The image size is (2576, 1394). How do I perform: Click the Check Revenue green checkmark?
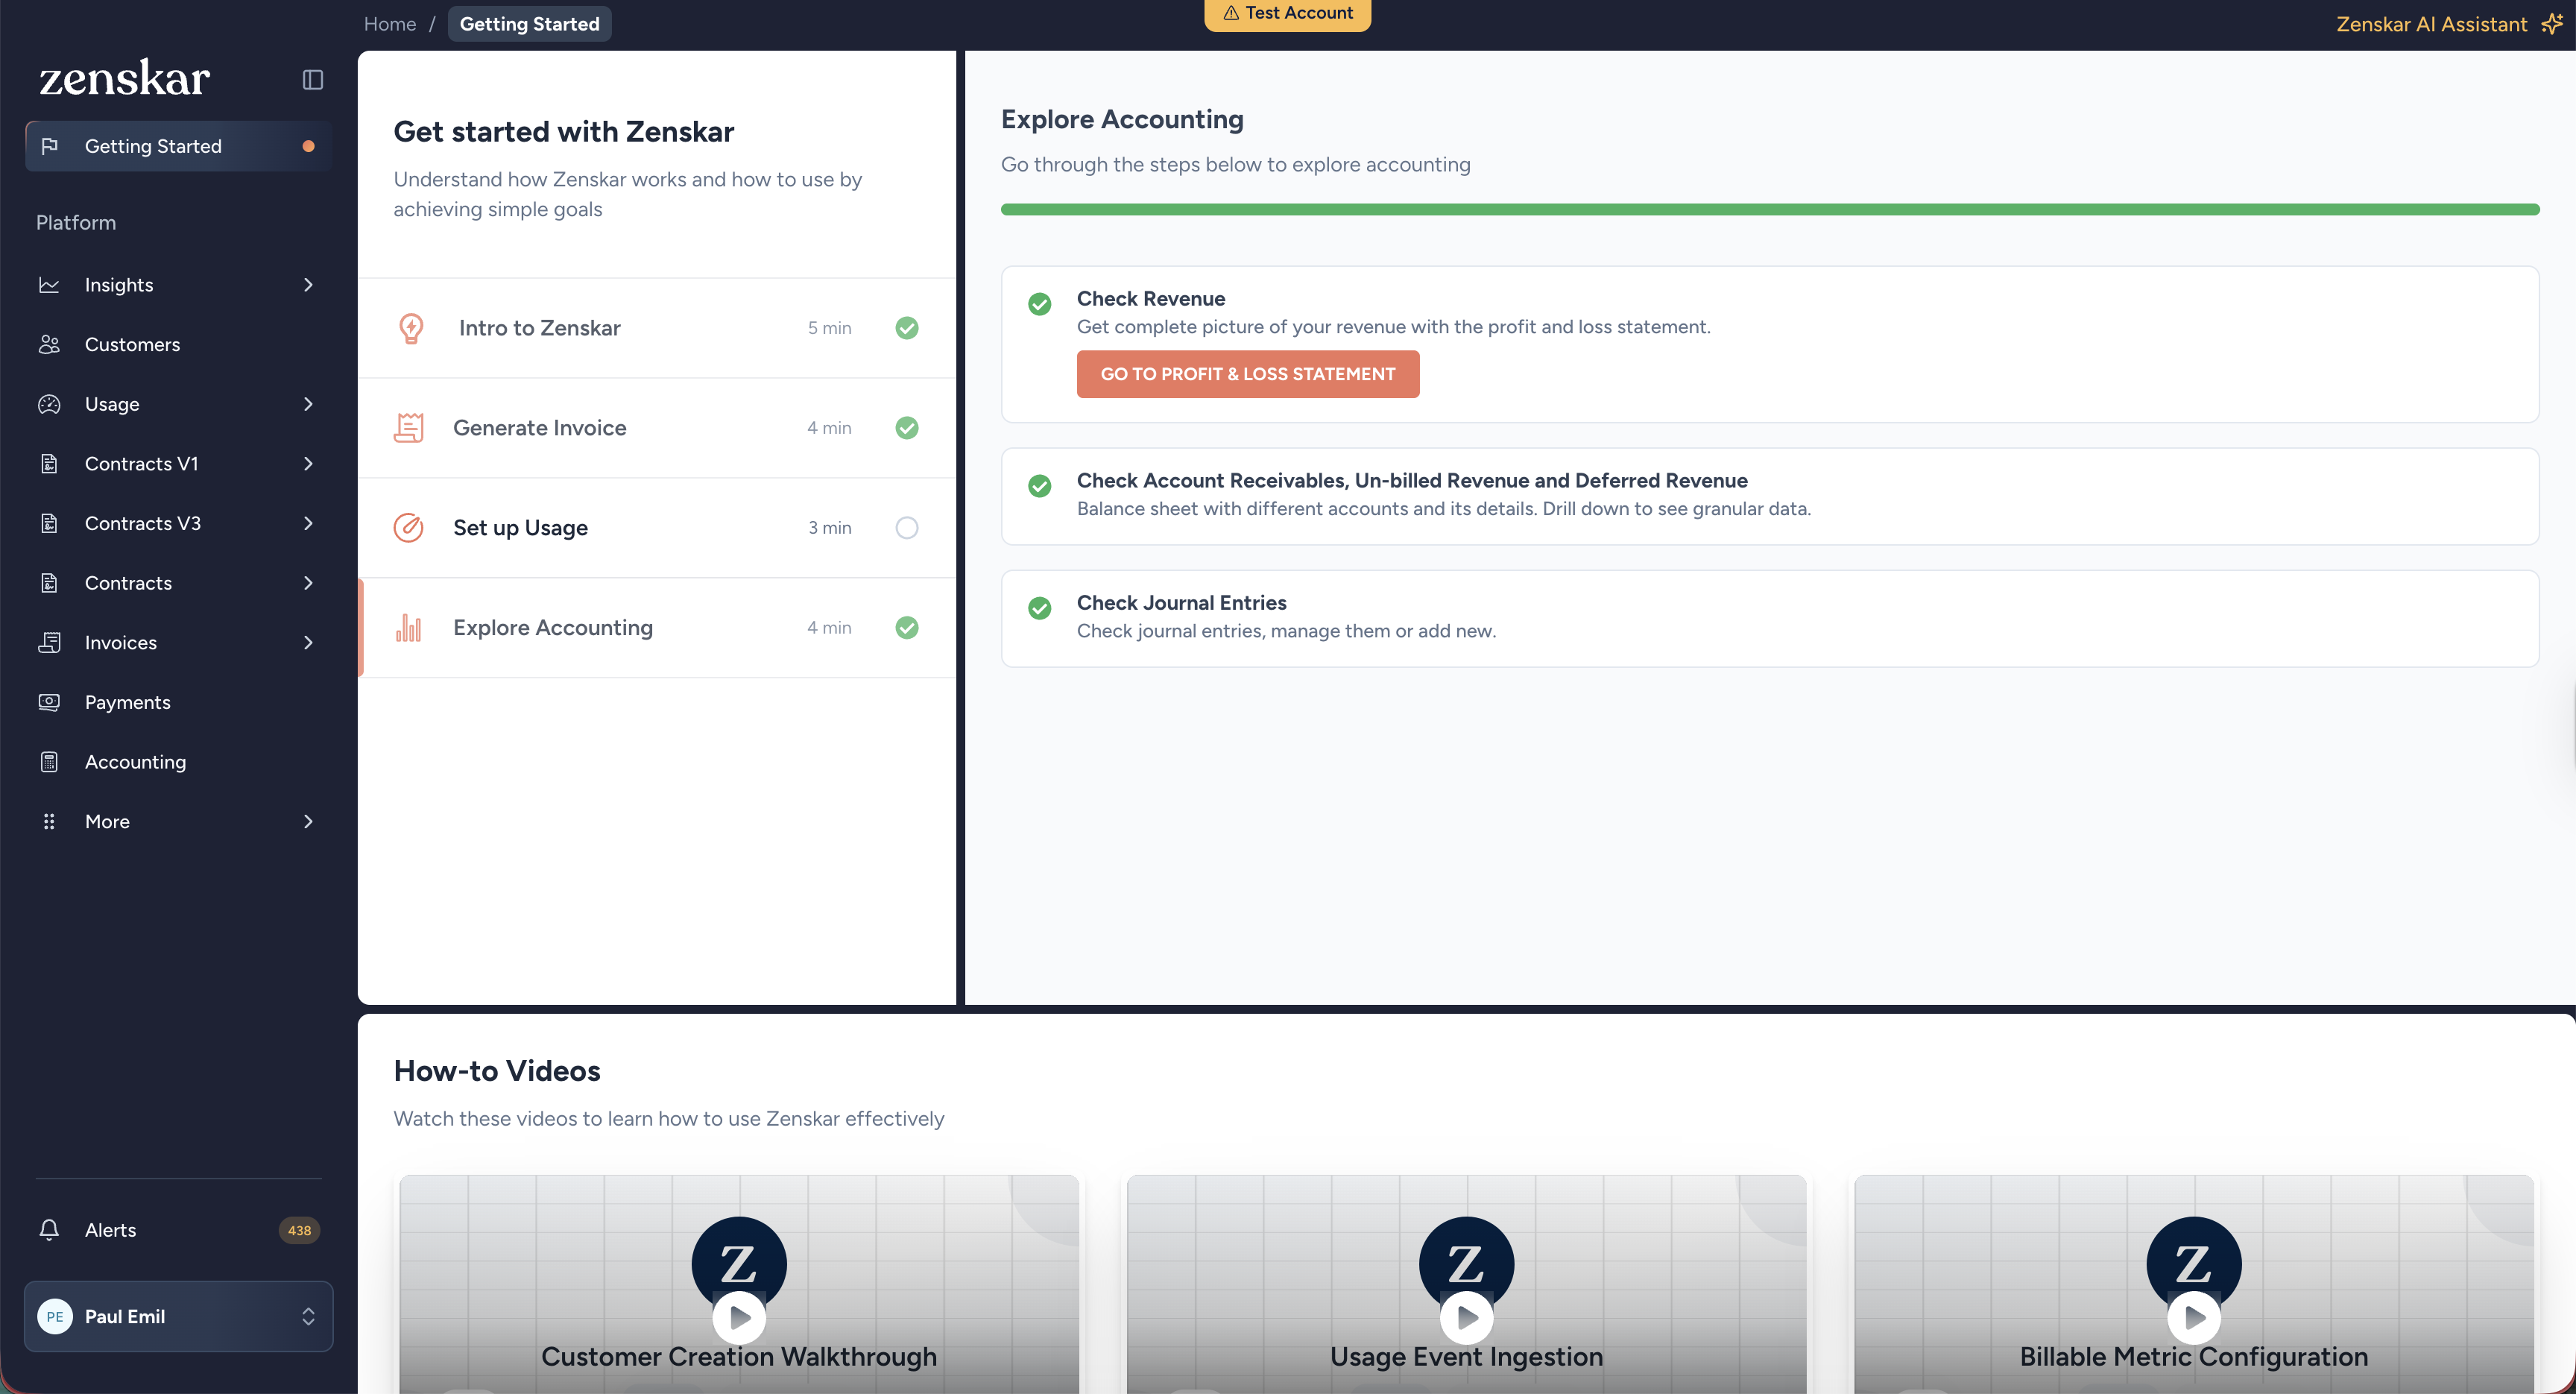pos(1040,304)
